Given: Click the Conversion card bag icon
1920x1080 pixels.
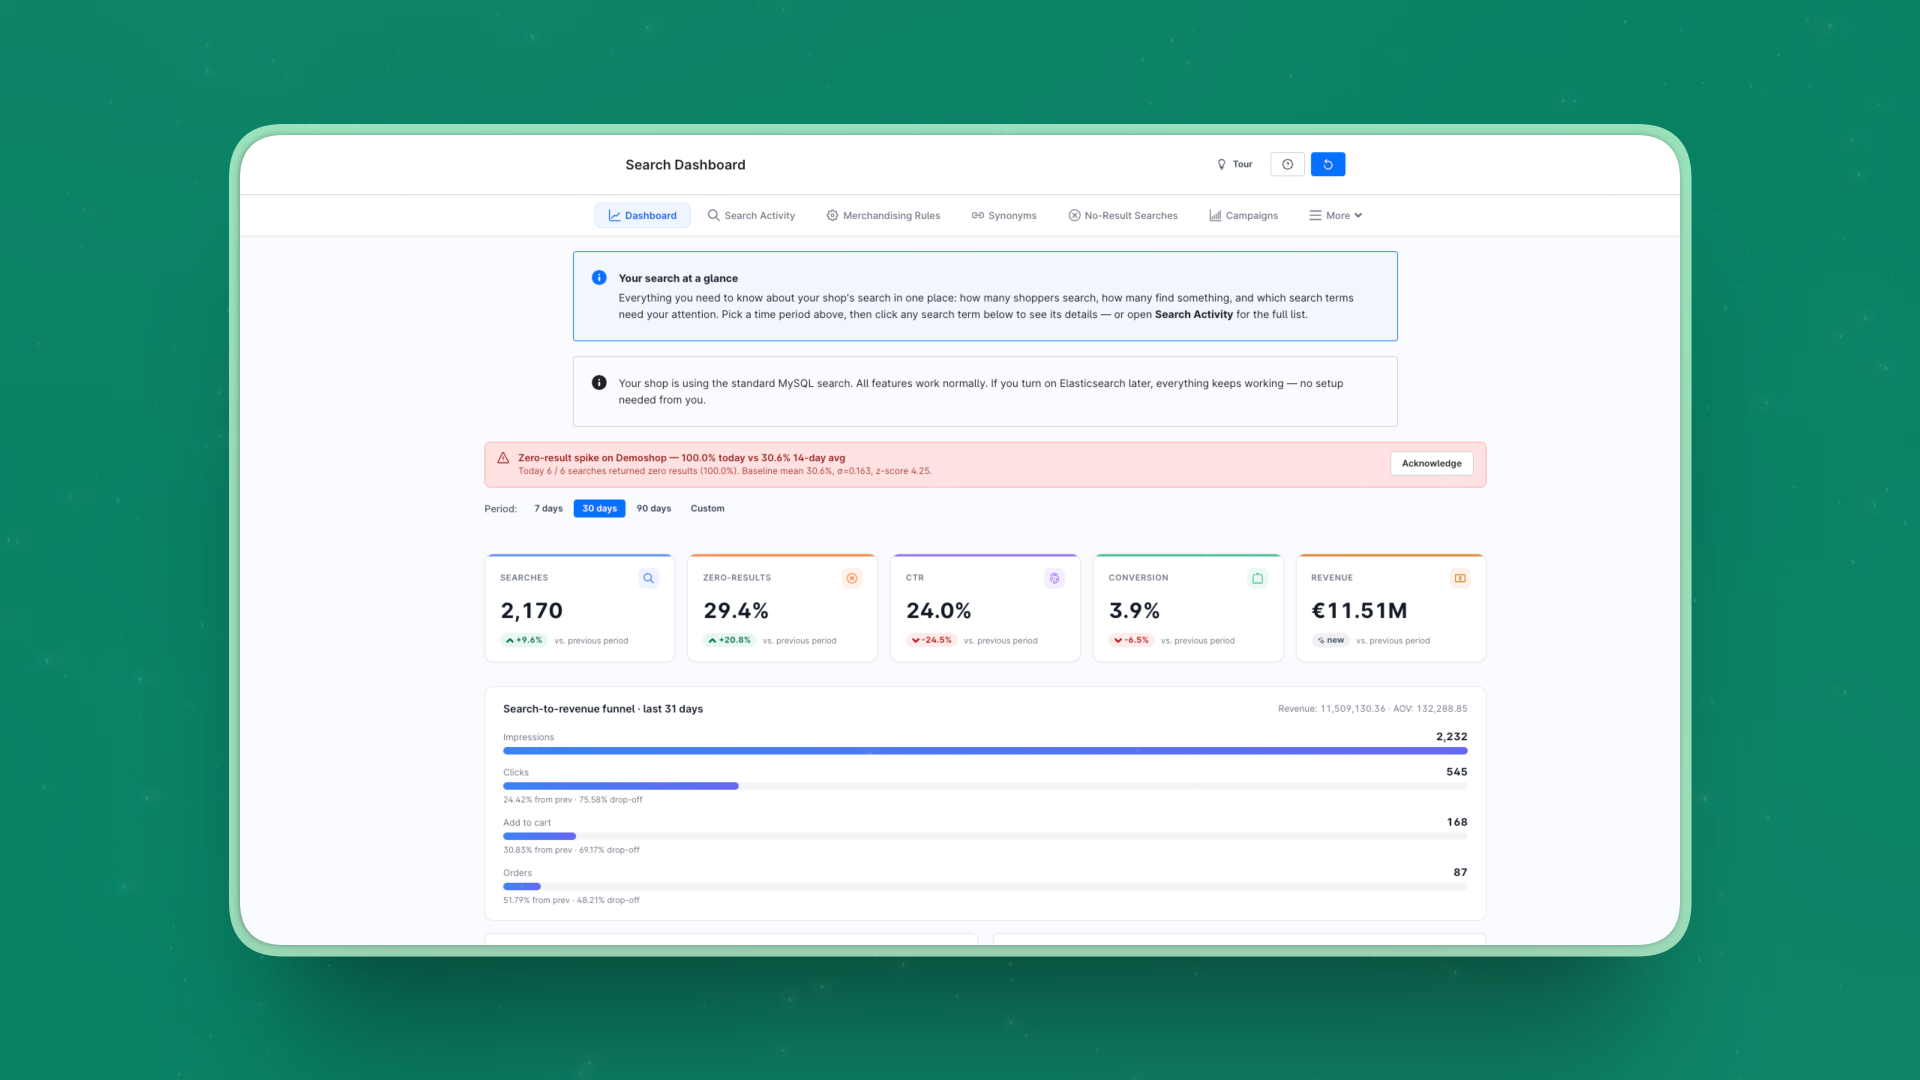Looking at the screenshot, I should [1257, 578].
